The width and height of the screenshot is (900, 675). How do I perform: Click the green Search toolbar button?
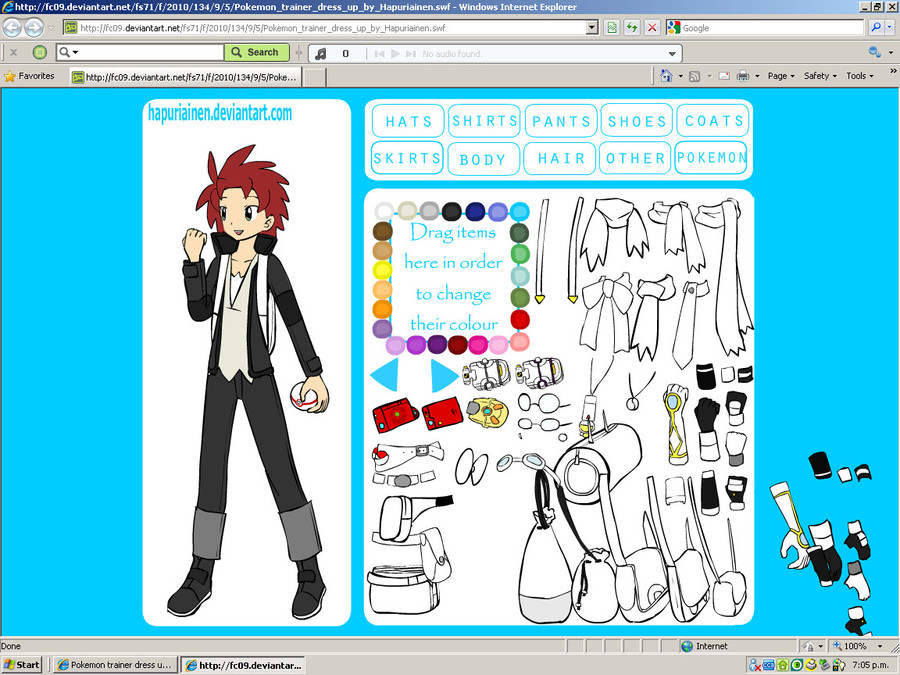click(x=257, y=52)
